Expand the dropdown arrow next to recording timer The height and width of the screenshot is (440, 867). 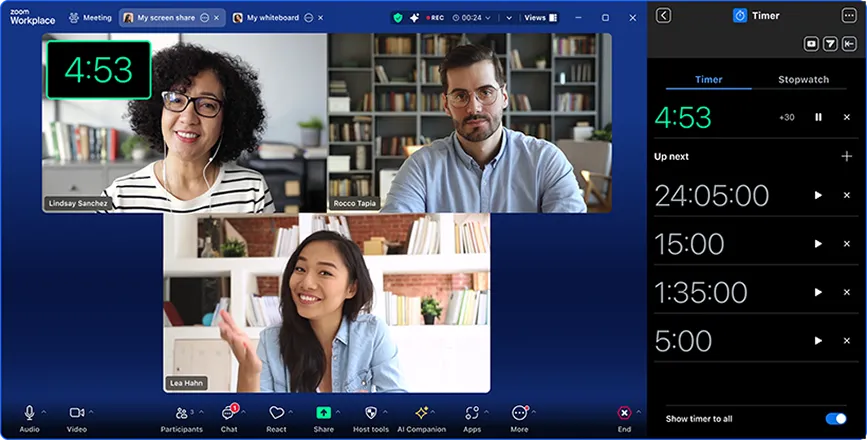tap(508, 18)
